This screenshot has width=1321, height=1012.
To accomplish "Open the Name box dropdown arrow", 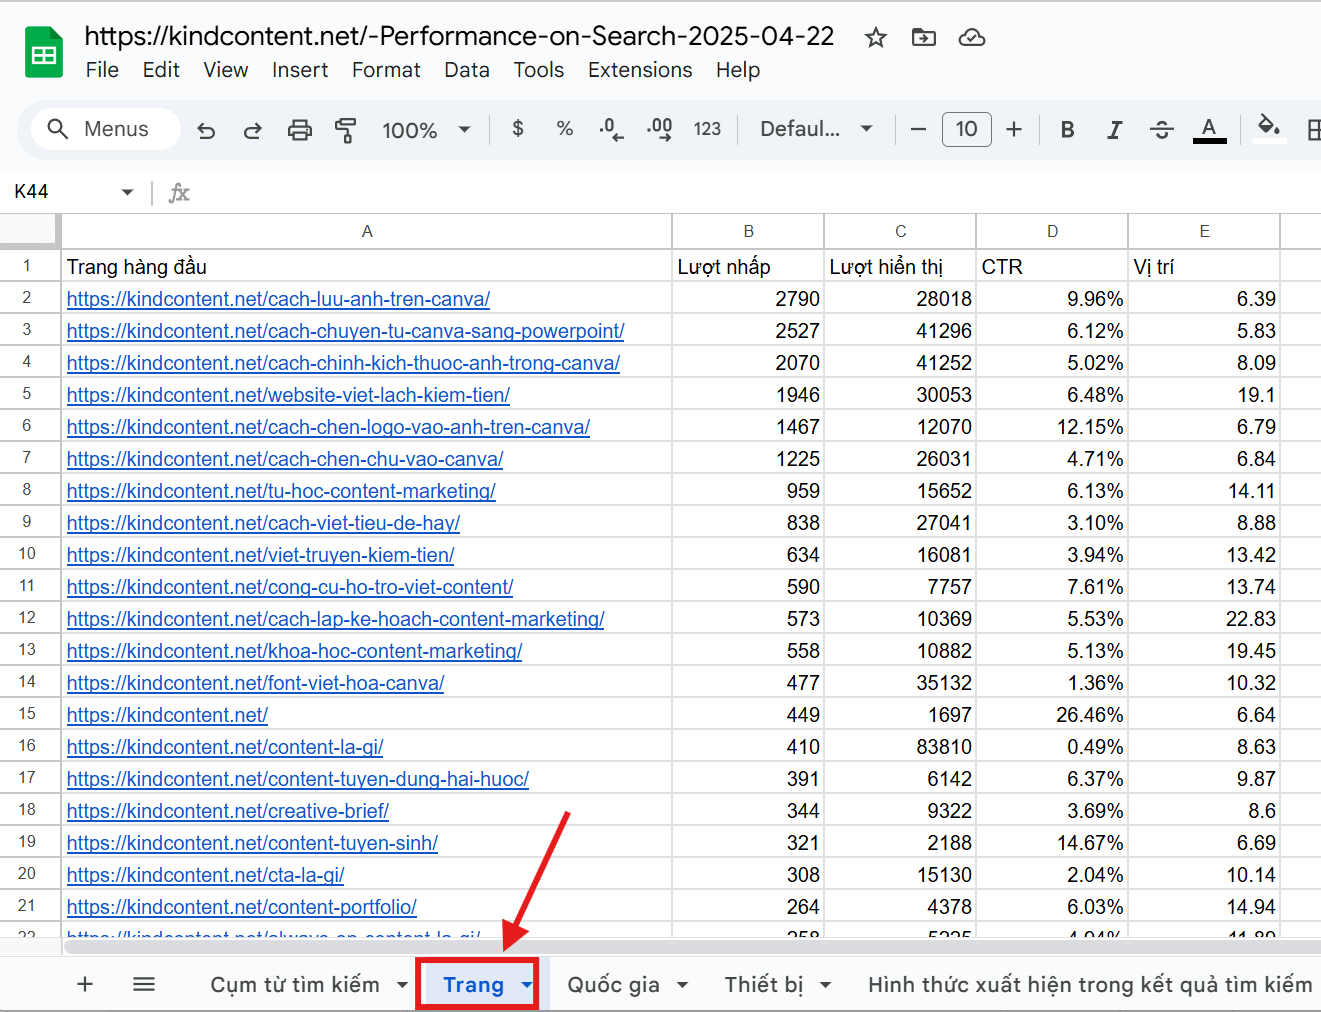I will 127,192.
